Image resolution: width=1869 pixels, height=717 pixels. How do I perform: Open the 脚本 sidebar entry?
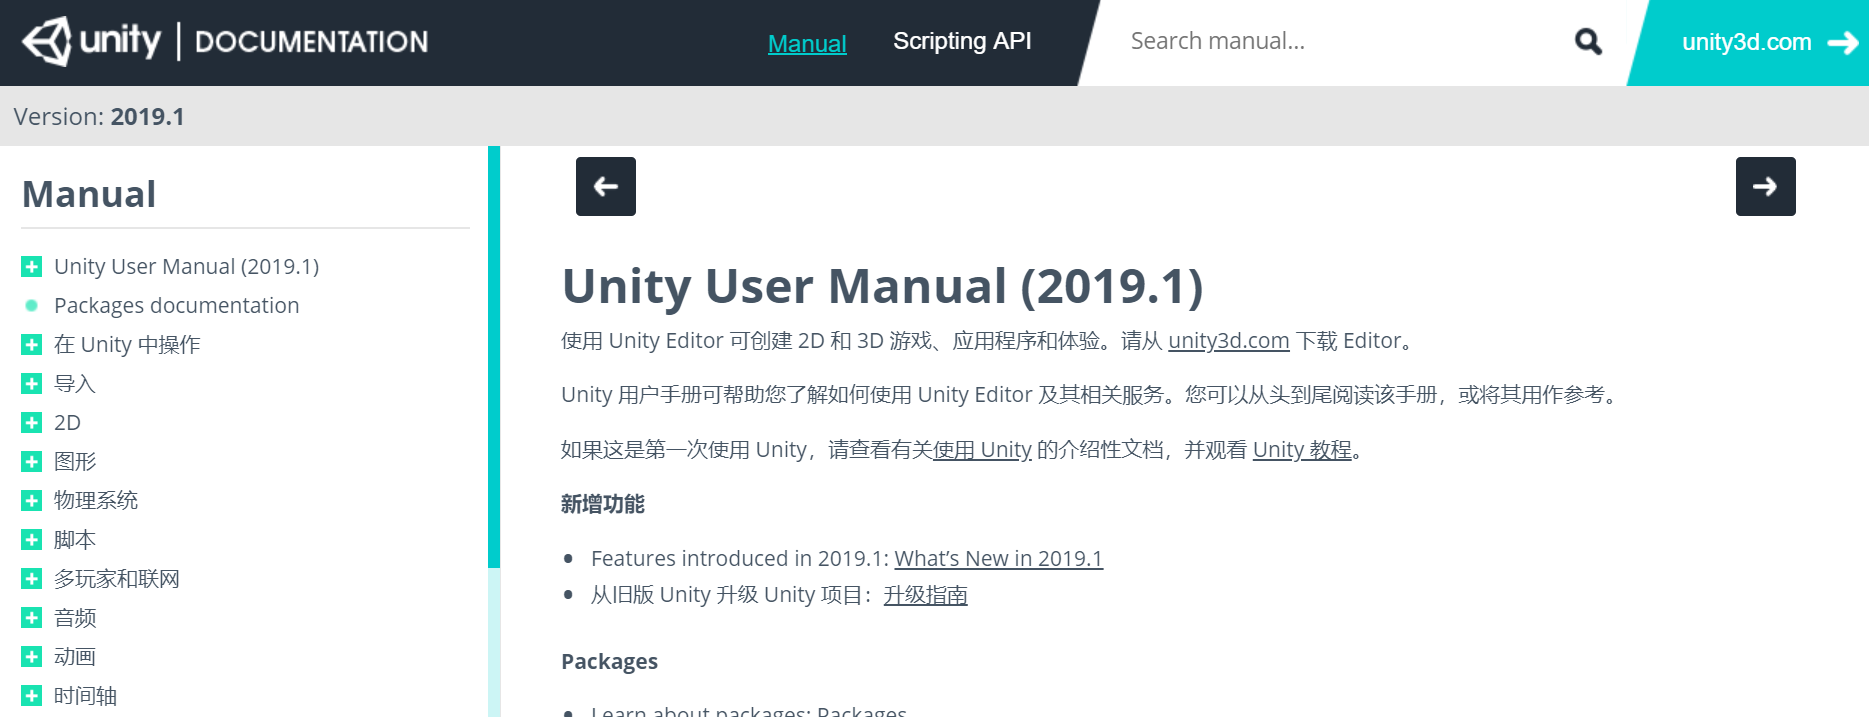(x=75, y=540)
